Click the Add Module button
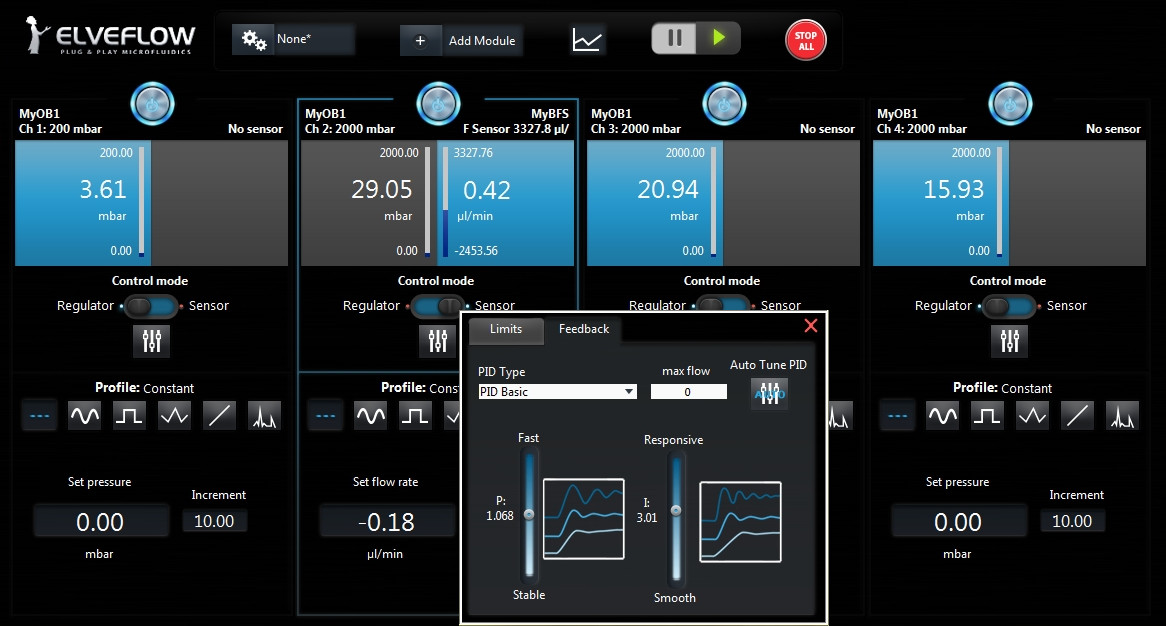 tap(462, 40)
